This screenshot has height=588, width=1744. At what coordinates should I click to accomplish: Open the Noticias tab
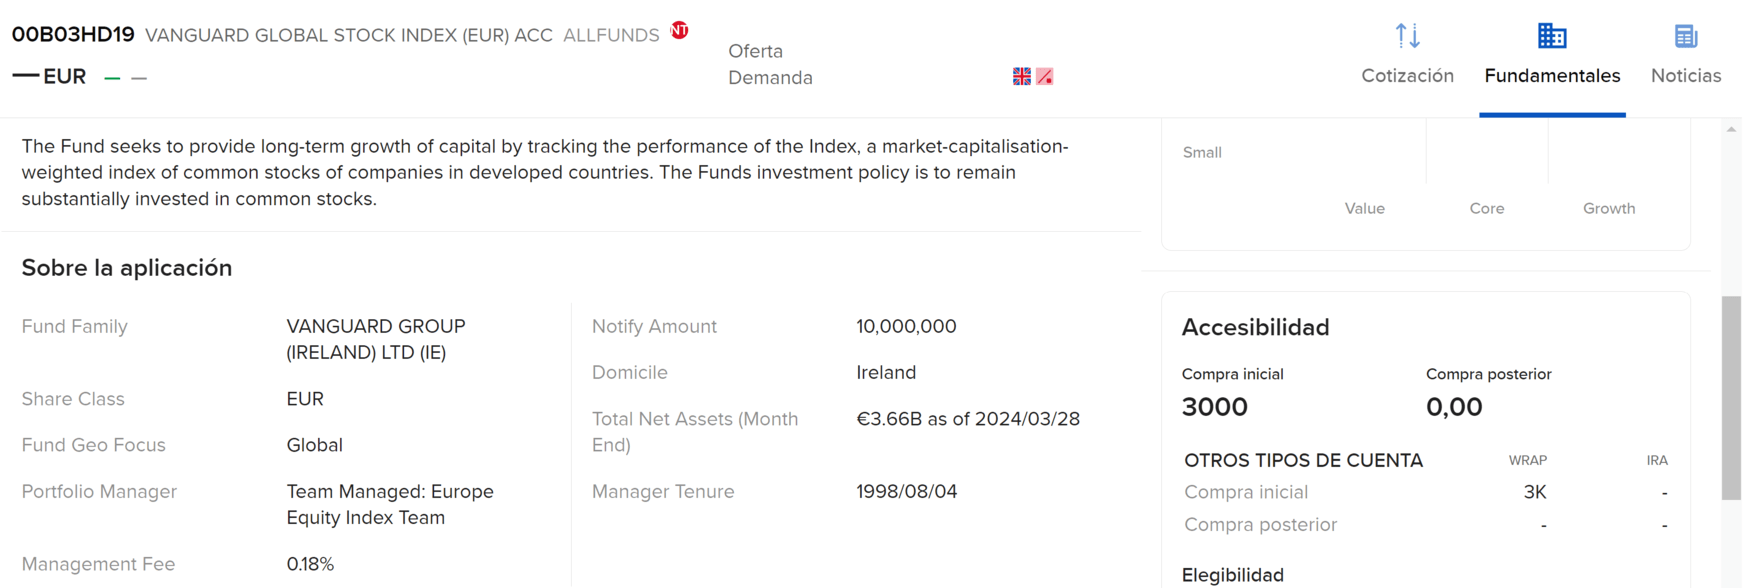coord(1685,76)
